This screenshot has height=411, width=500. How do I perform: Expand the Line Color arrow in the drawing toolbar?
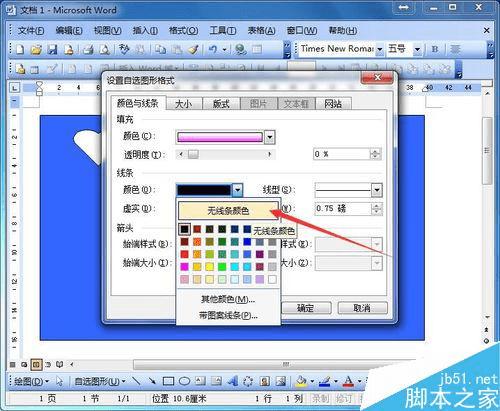click(x=335, y=381)
